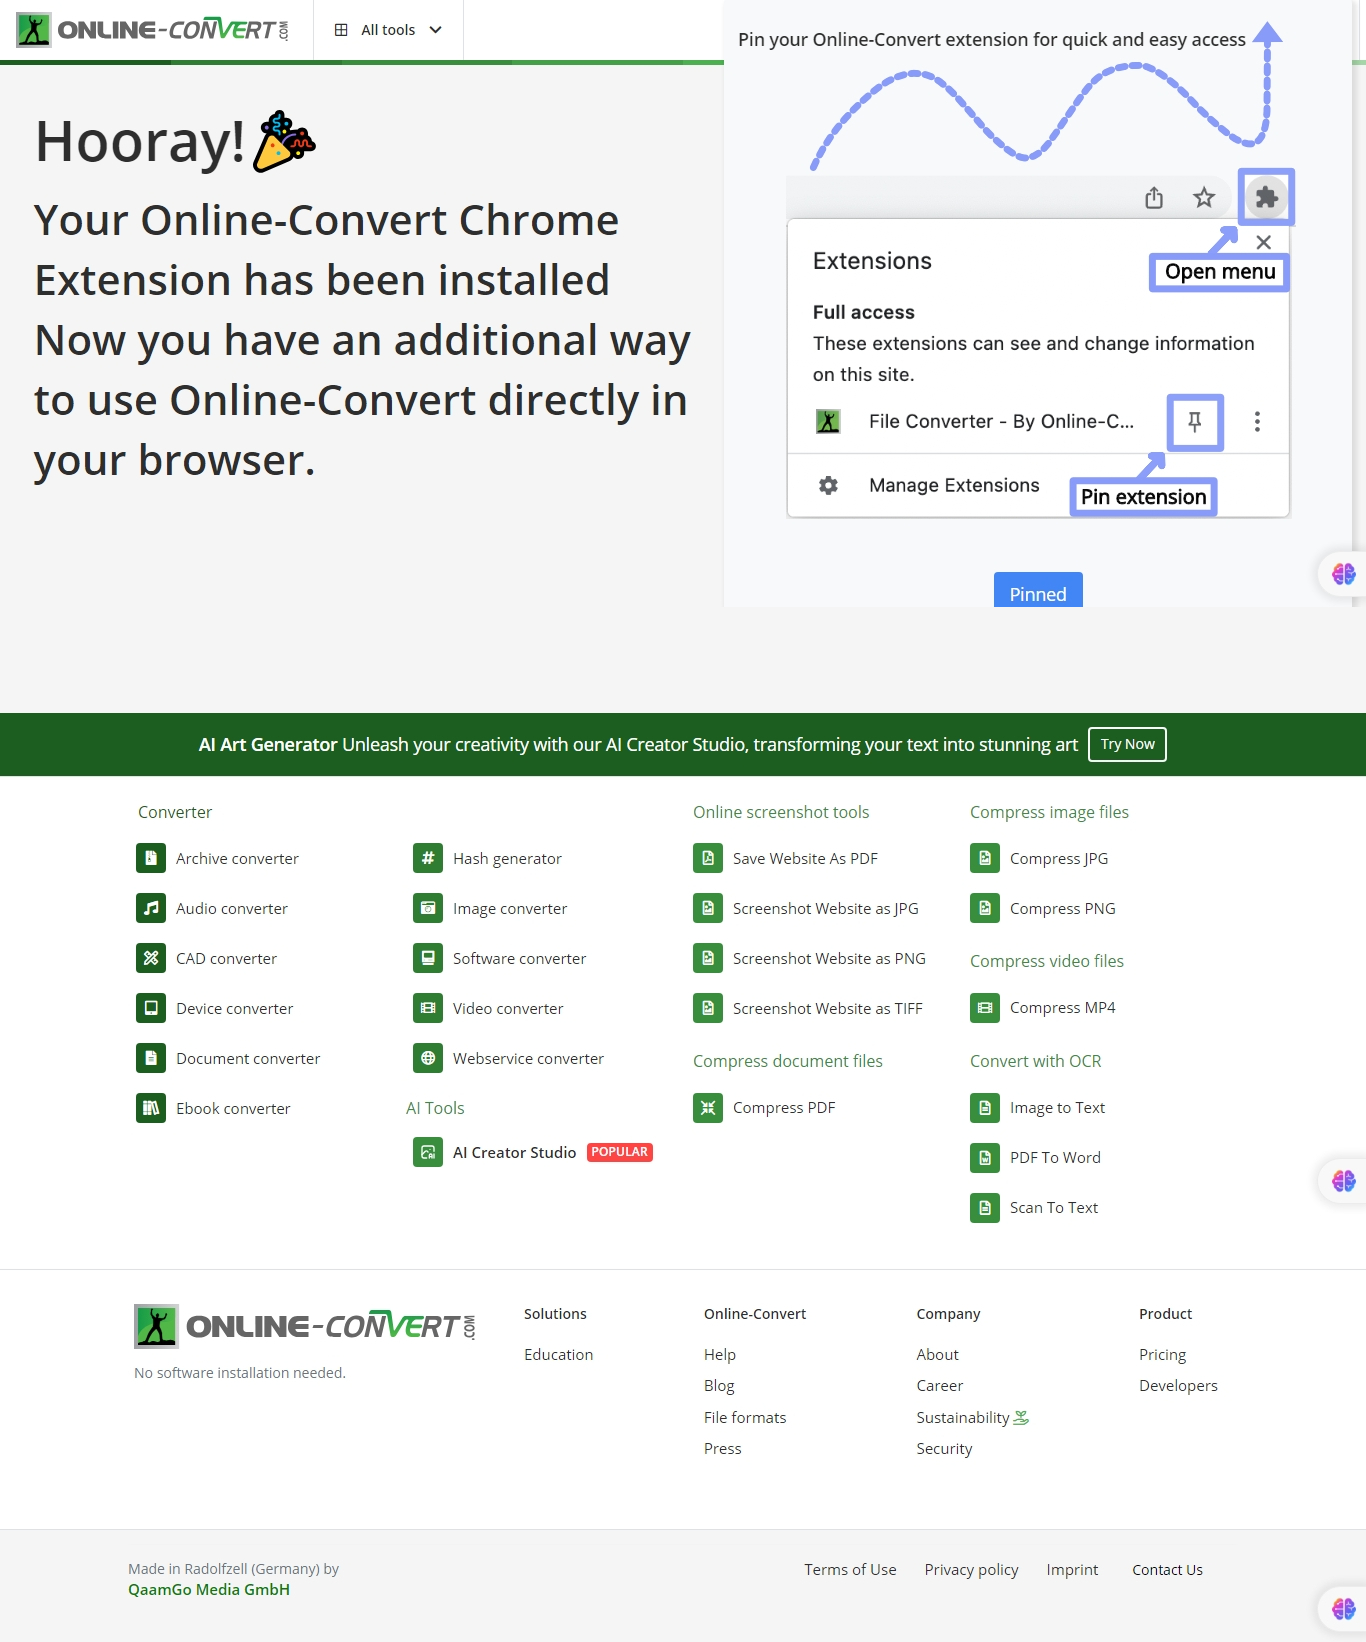Click the PDF To Word icon
The height and width of the screenshot is (1642, 1366).
(985, 1158)
